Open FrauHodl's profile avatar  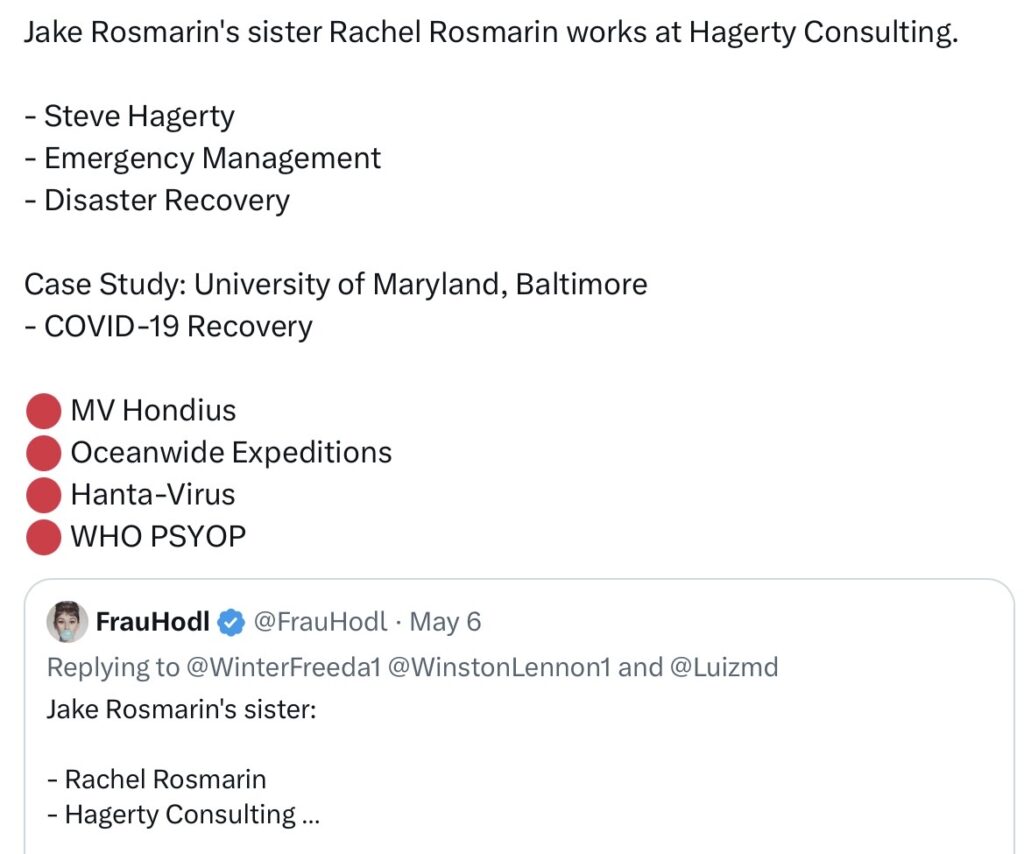(x=67, y=622)
